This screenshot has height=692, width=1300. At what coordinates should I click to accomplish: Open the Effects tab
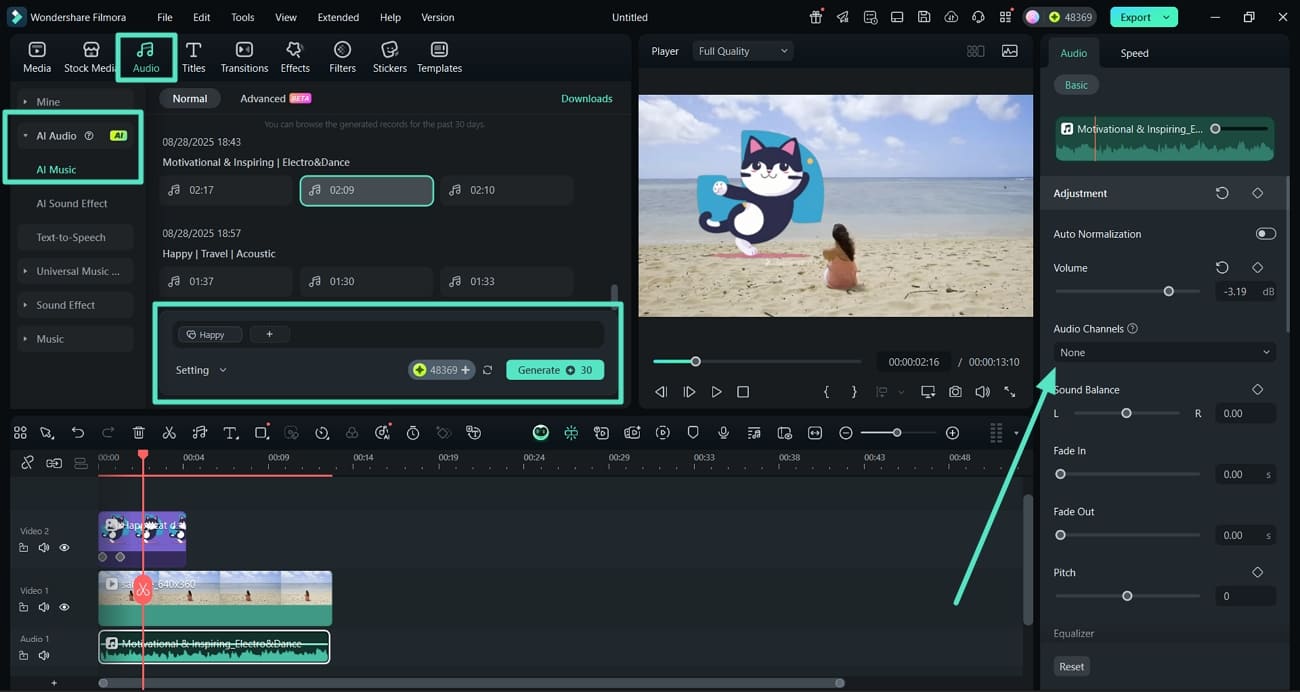coord(295,57)
